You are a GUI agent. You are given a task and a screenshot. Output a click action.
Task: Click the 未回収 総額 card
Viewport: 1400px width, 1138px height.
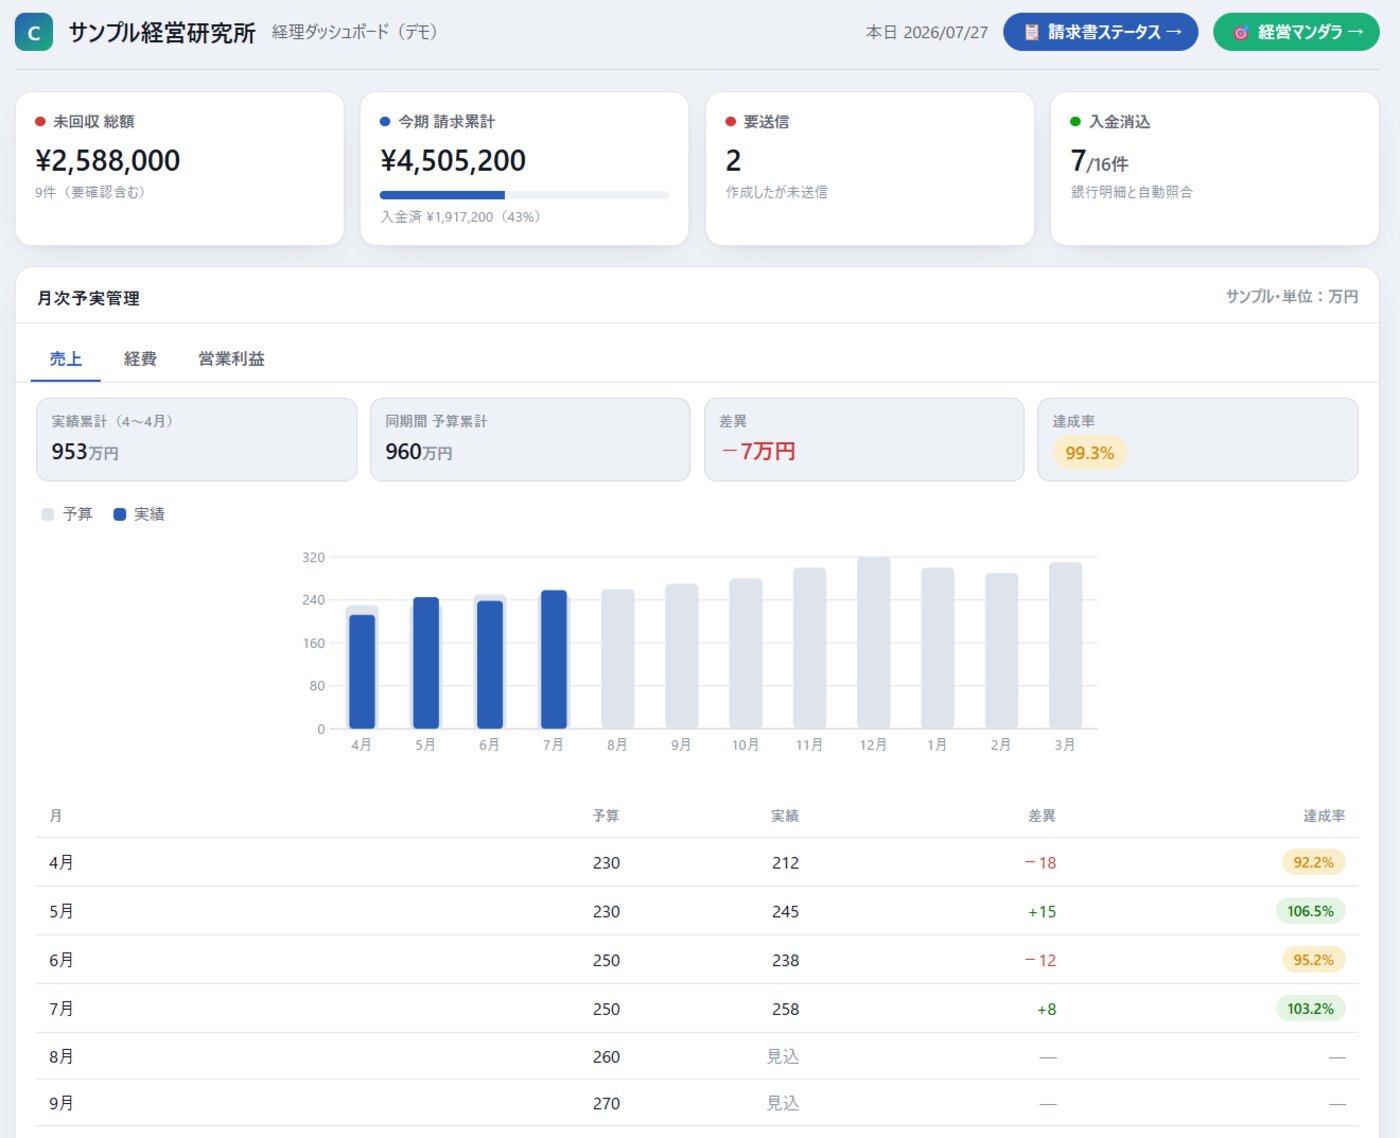180,168
